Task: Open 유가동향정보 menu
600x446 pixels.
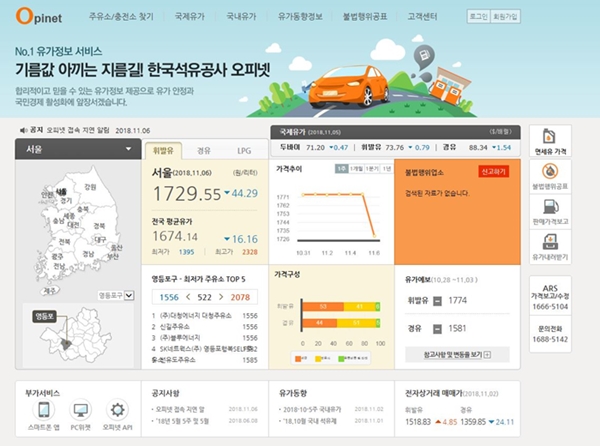Action: click(x=300, y=16)
